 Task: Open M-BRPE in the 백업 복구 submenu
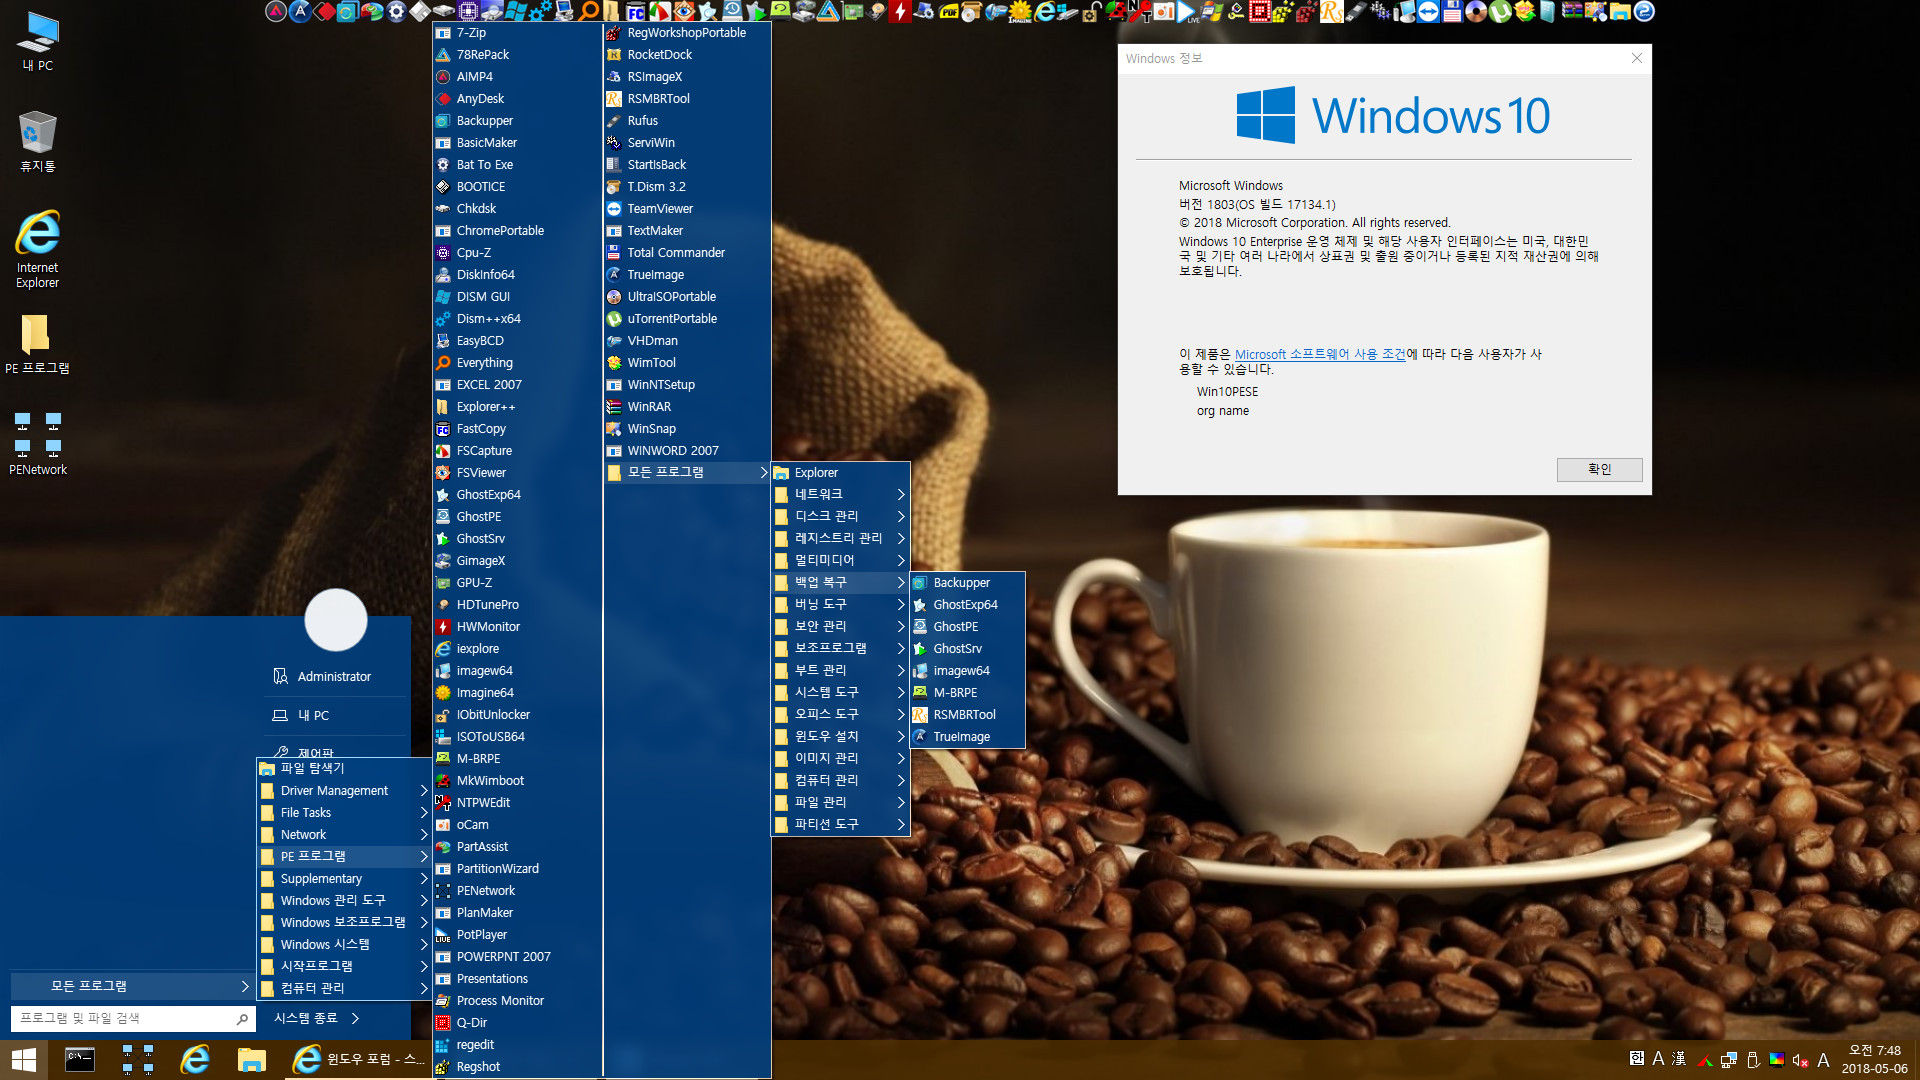(967, 693)
